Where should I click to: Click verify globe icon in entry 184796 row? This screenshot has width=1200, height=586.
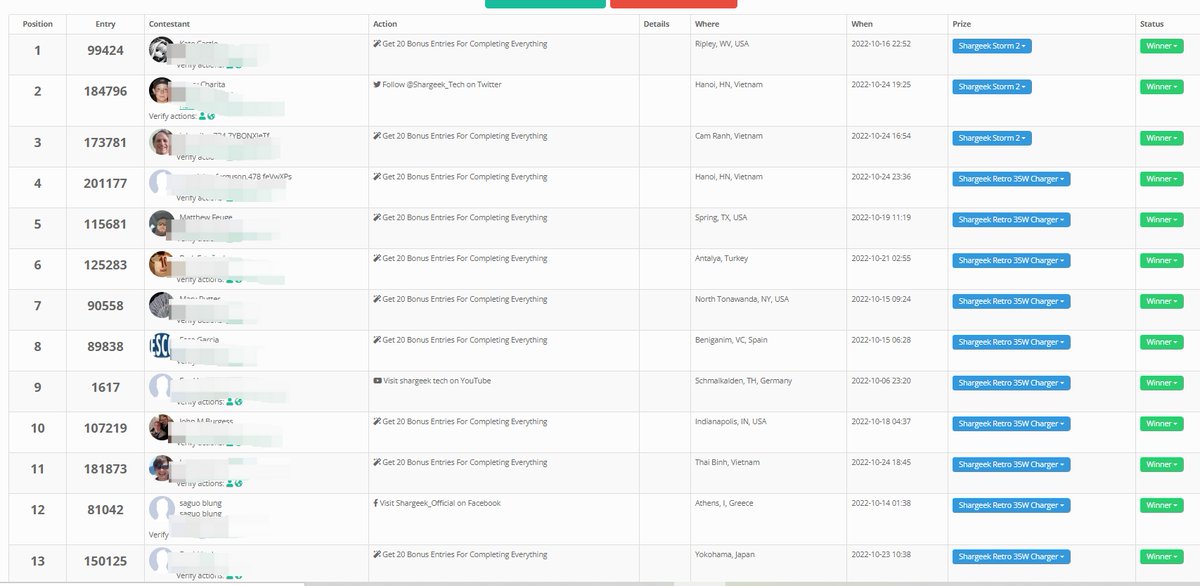tap(212, 116)
